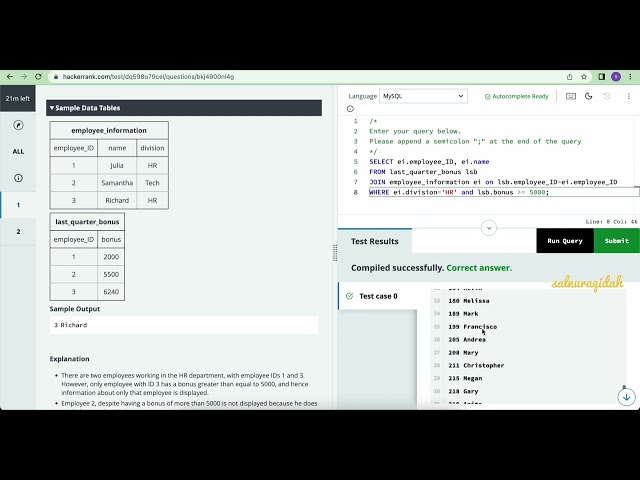Click the keyboard shortcuts icon in the editor toolbar

click(x=571, y=96)
